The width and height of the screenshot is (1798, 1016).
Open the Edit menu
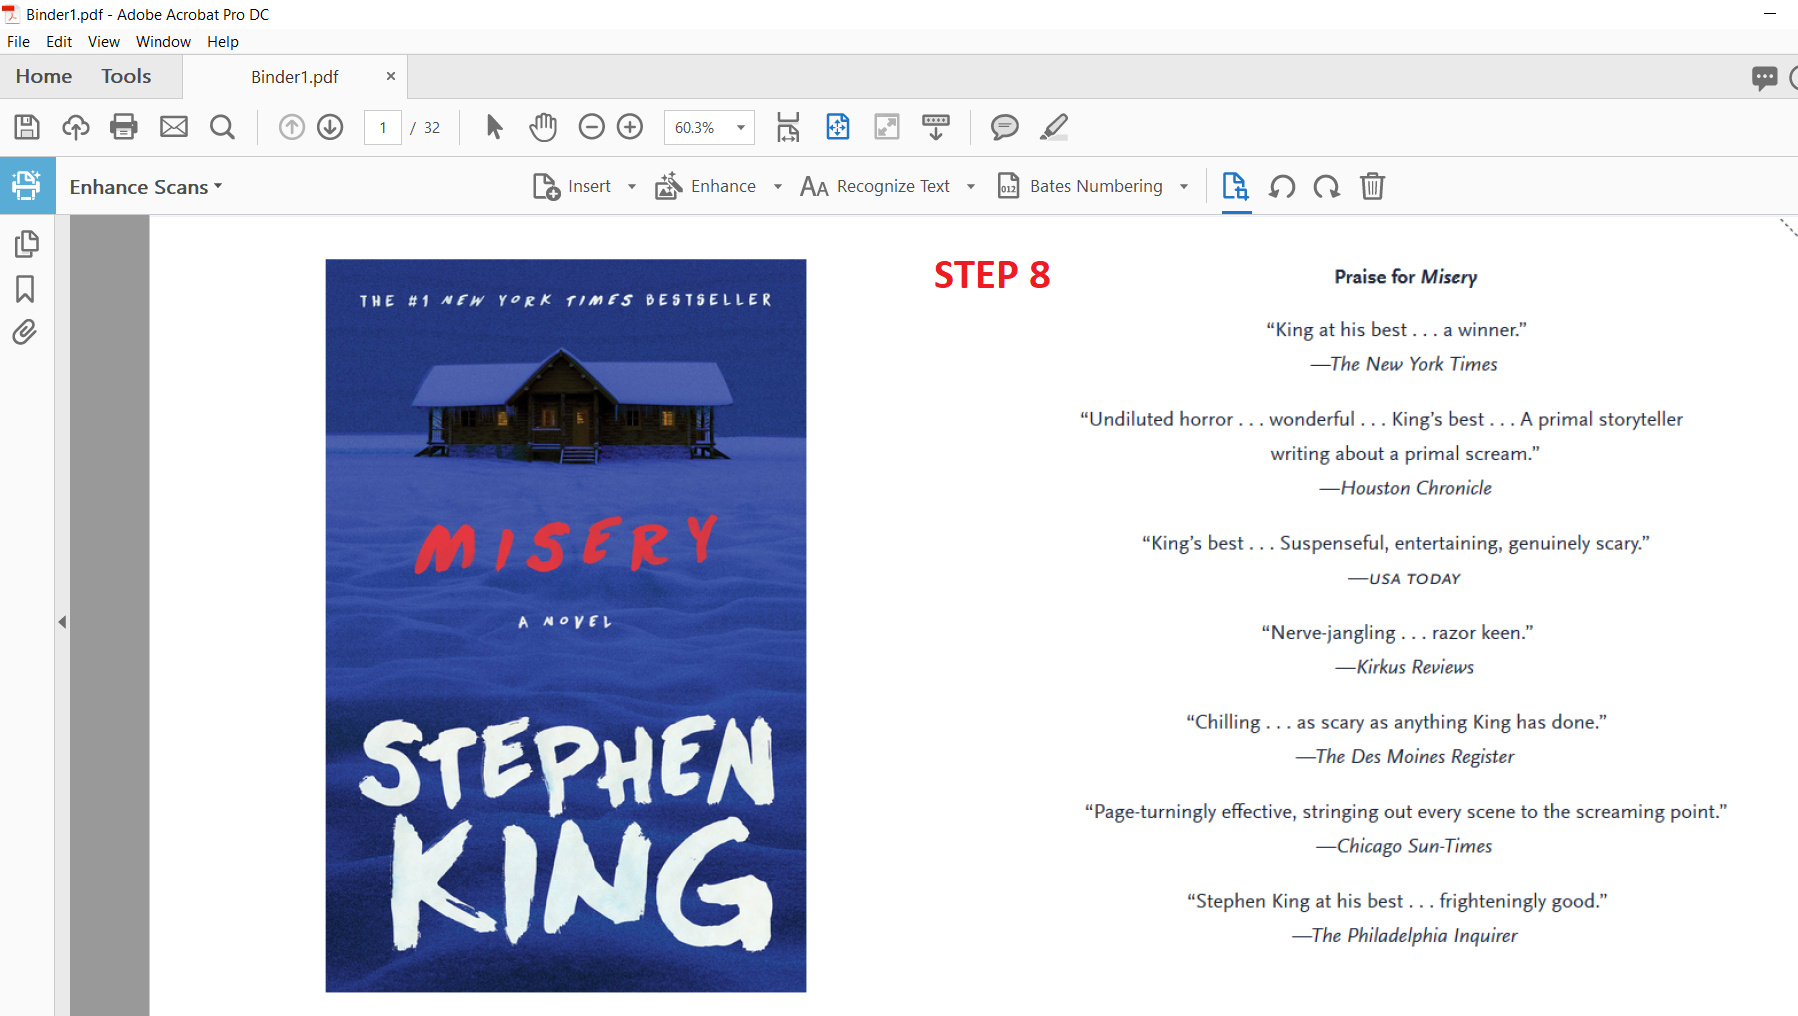59,42
